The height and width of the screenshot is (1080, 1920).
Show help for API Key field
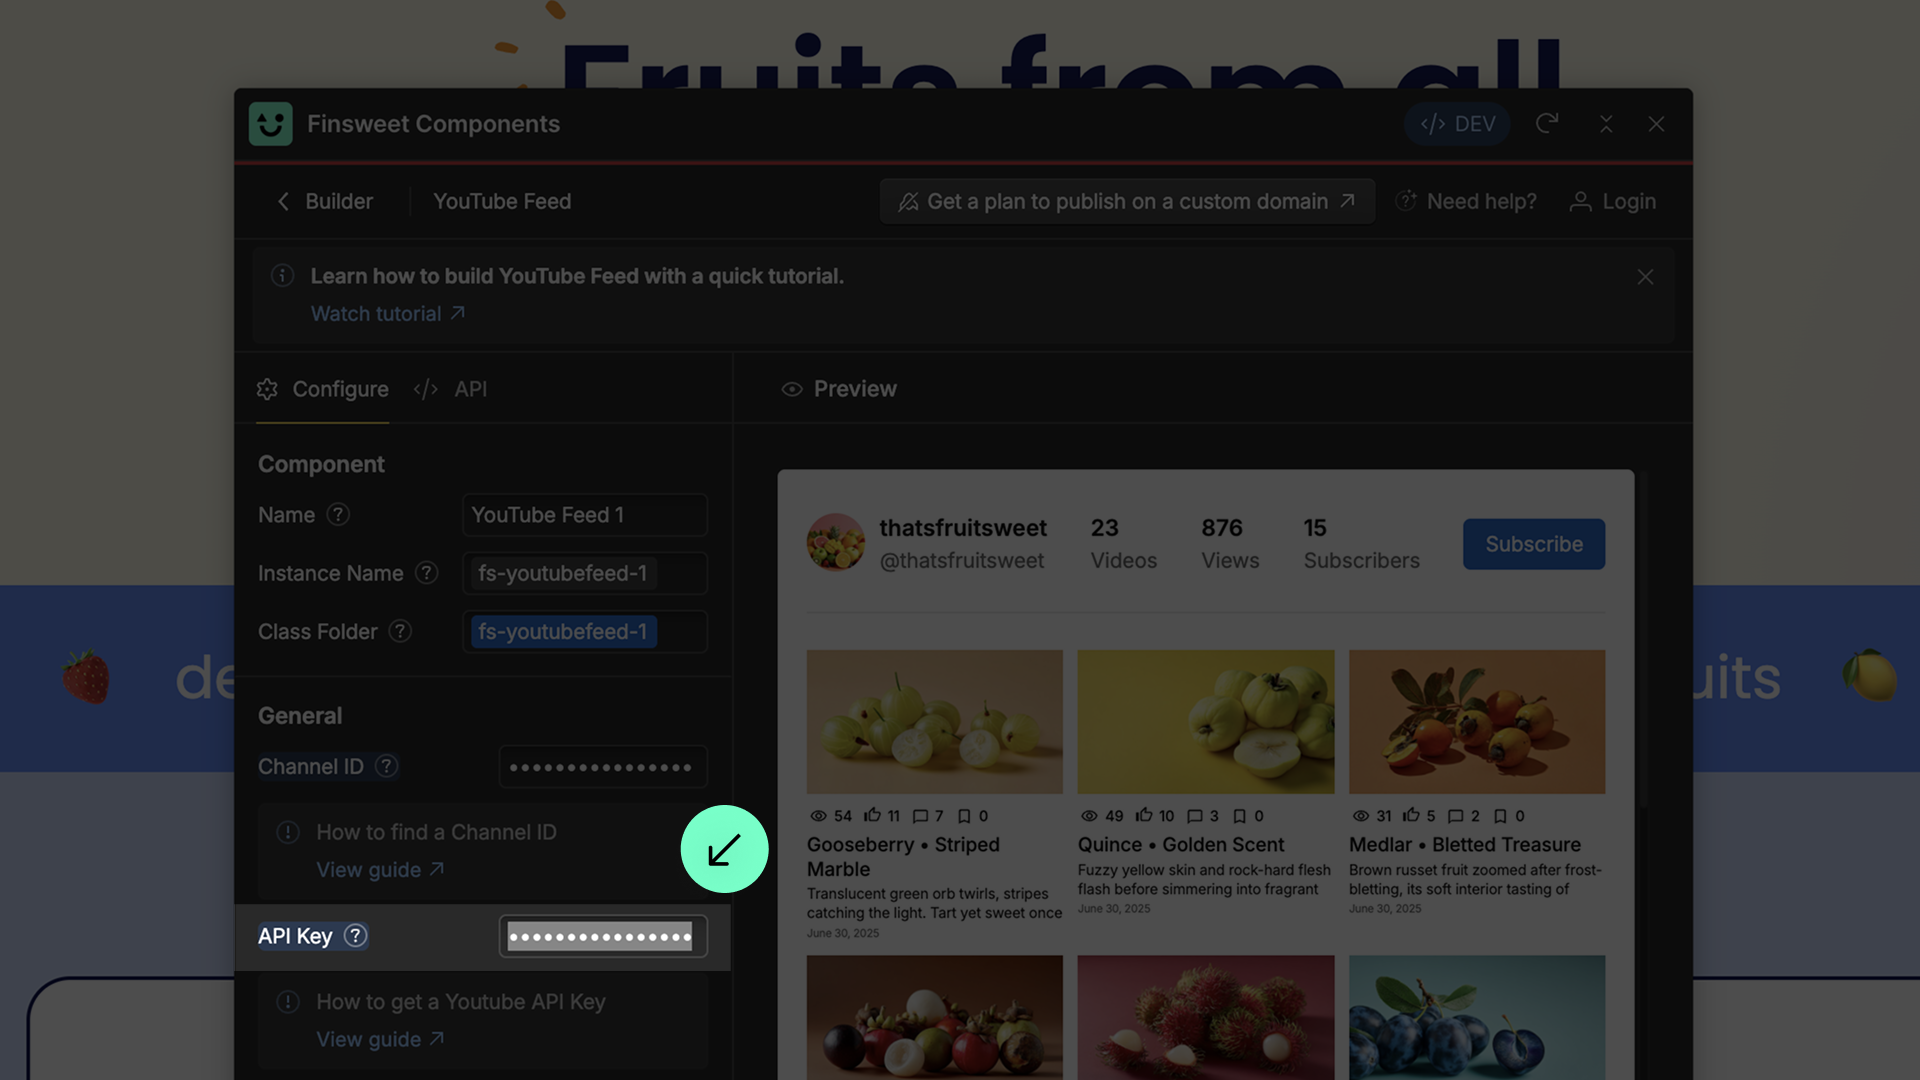tap(355, 936)
